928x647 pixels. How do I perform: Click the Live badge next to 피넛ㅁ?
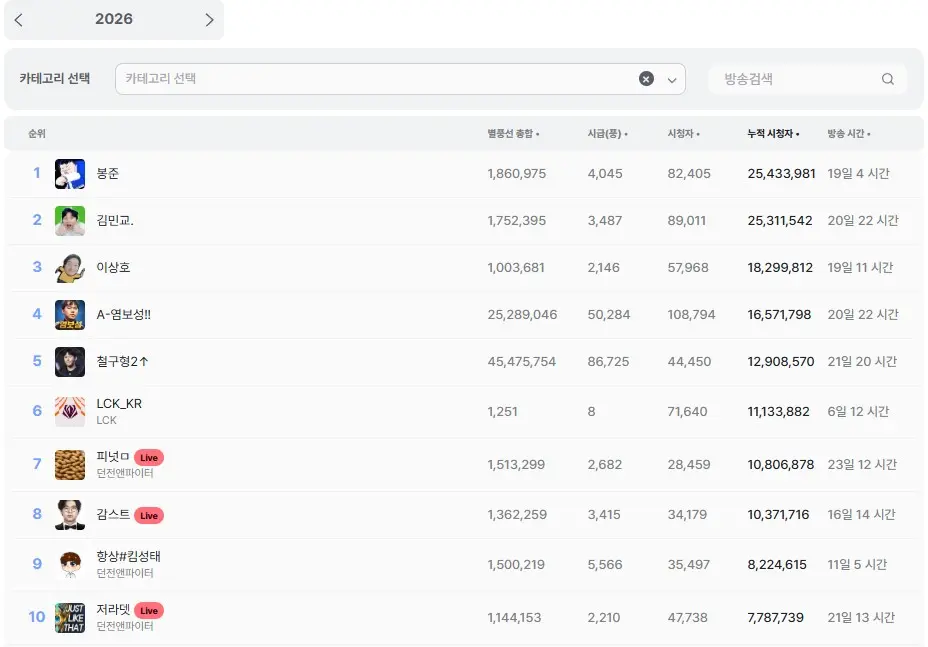coord(148,457)
